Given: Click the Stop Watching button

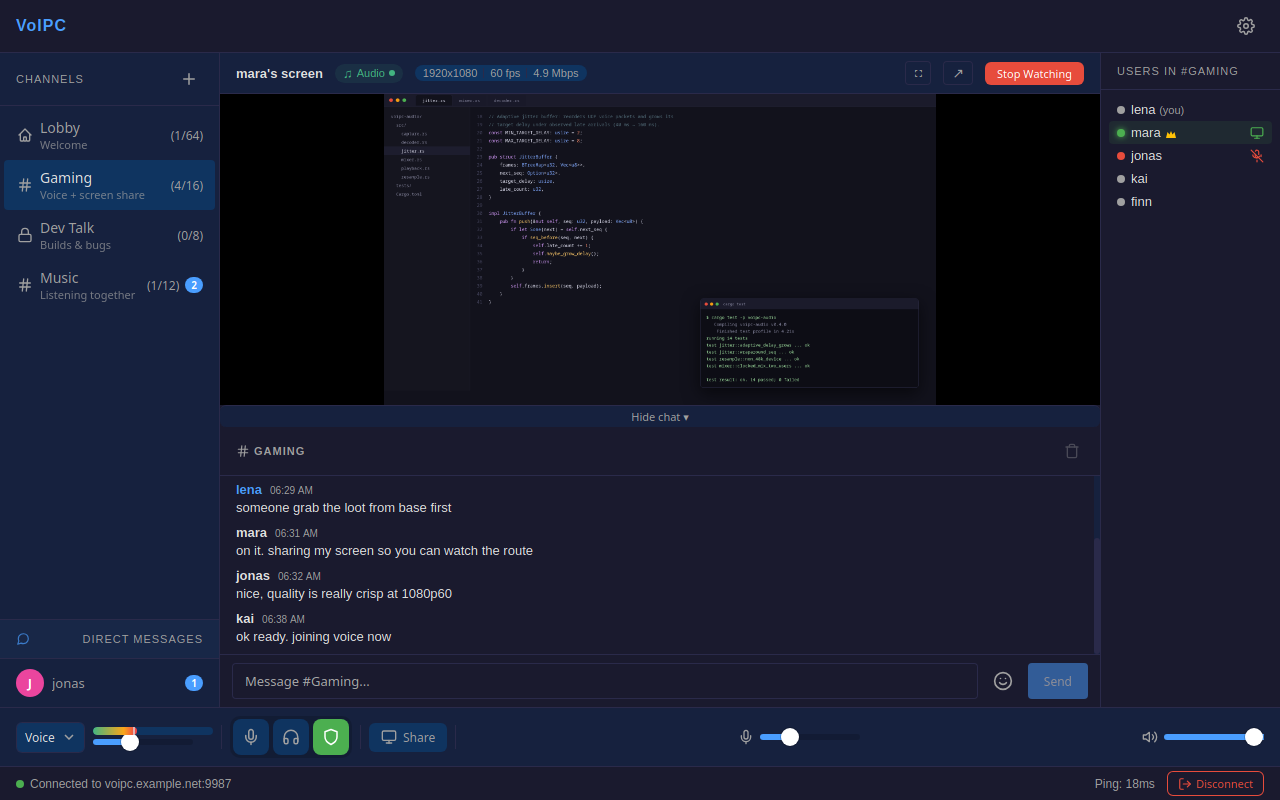Looking at the screenshot, I should pyautogui.click(x=1034, y=73).
